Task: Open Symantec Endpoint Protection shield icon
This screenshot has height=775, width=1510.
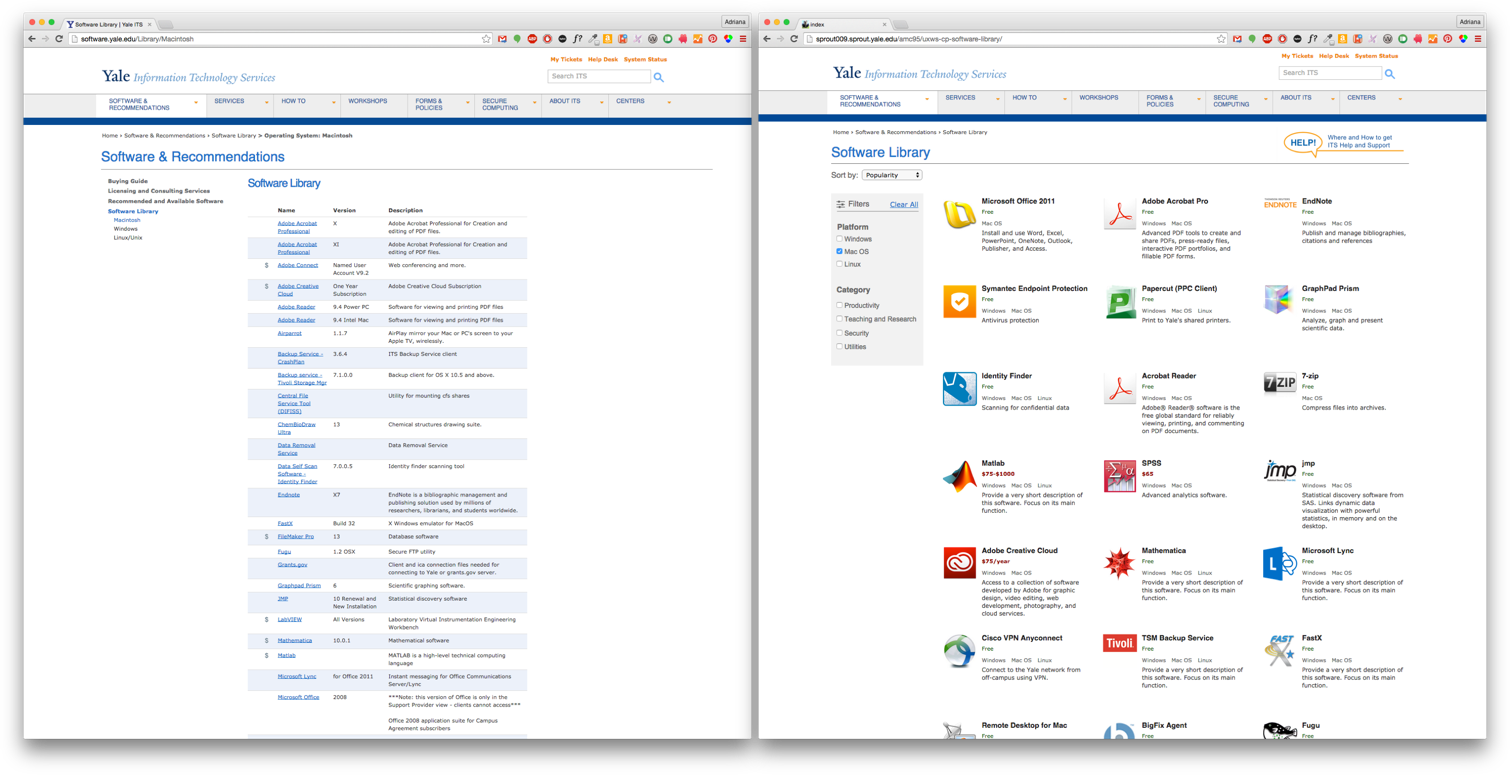Action: pyautogui.click(x=960, y=302)
